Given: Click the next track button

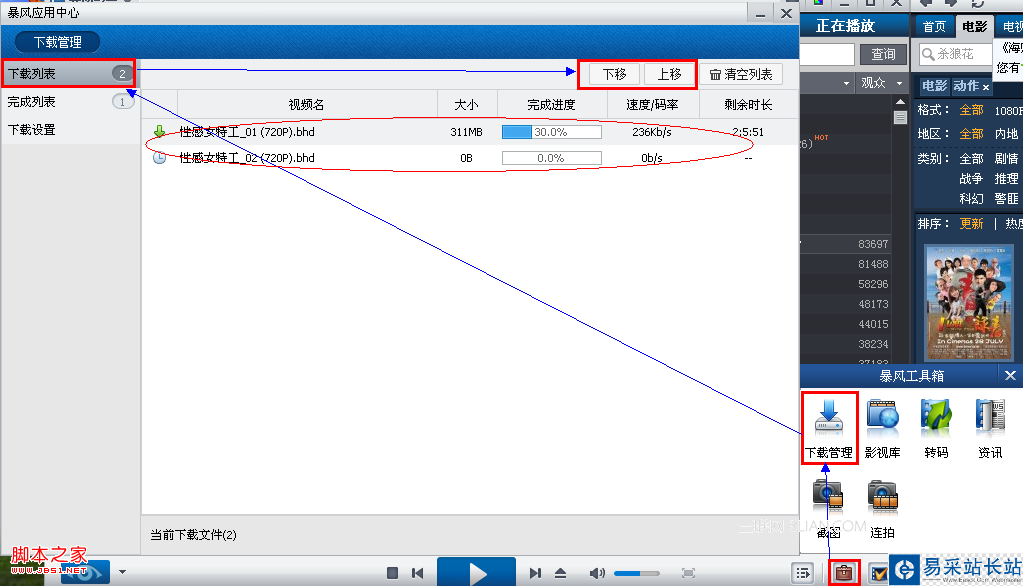Looking at the screenshot, I should pyautogui.click(x=535, y=573).
